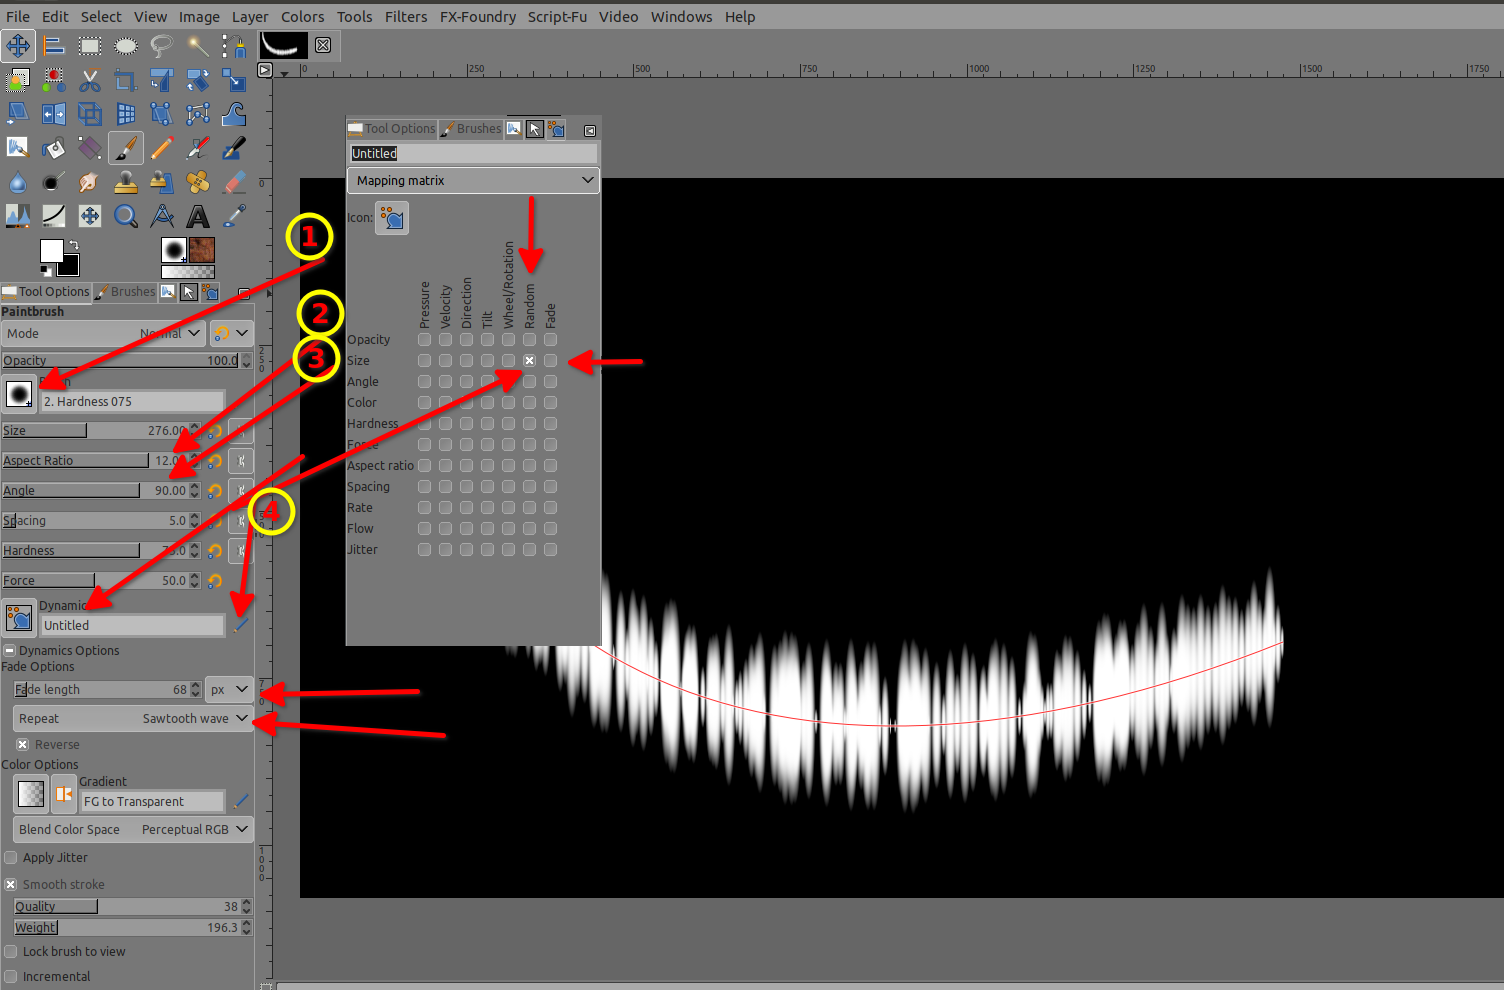Open the Repeat Sawtooth wave dropdown
The height and width of the screenshot is (990, 1504).
[133, 719]
